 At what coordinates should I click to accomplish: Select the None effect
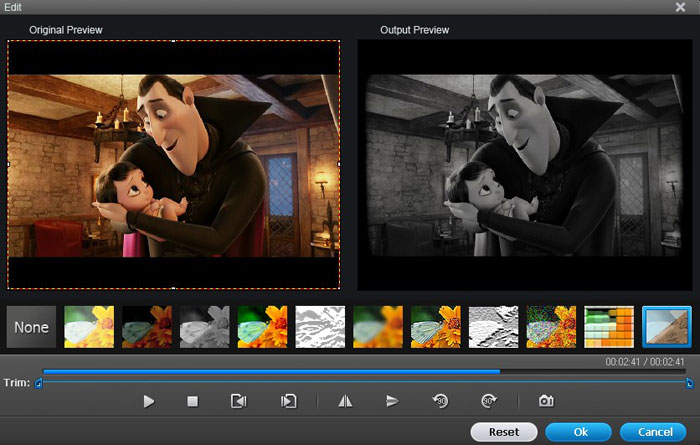click(x=31, y=327)
